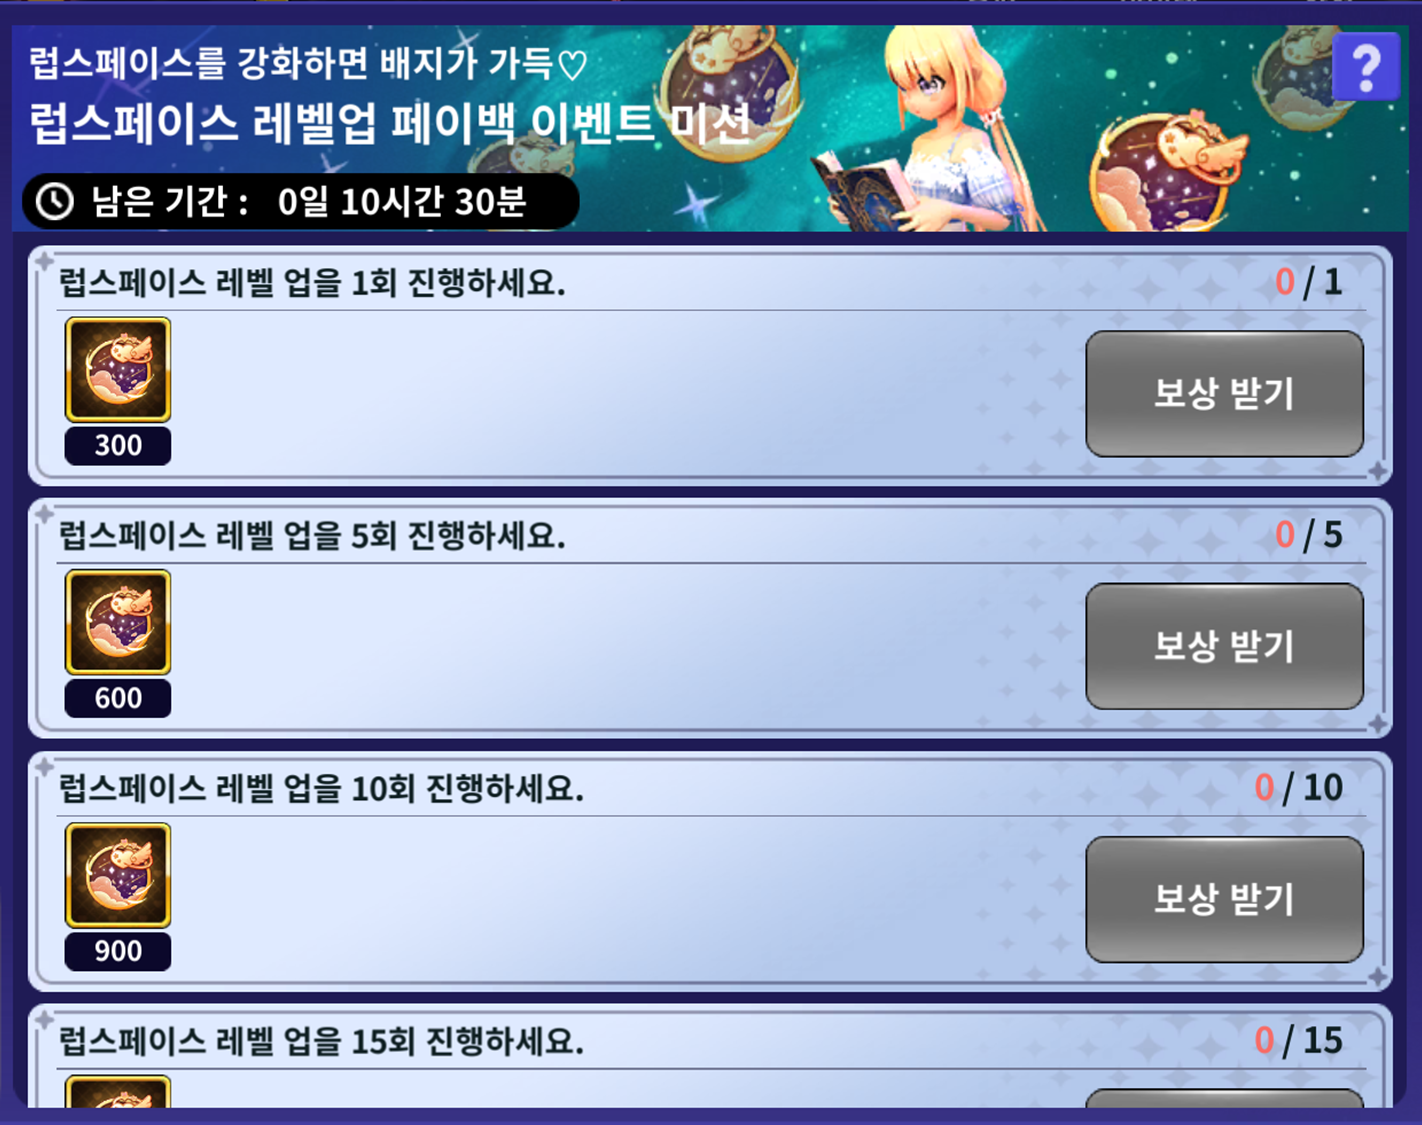1422x1125 pixels.
Task: Click the remaining time 0일 10시간 30분 label
Action: (402, 202)
